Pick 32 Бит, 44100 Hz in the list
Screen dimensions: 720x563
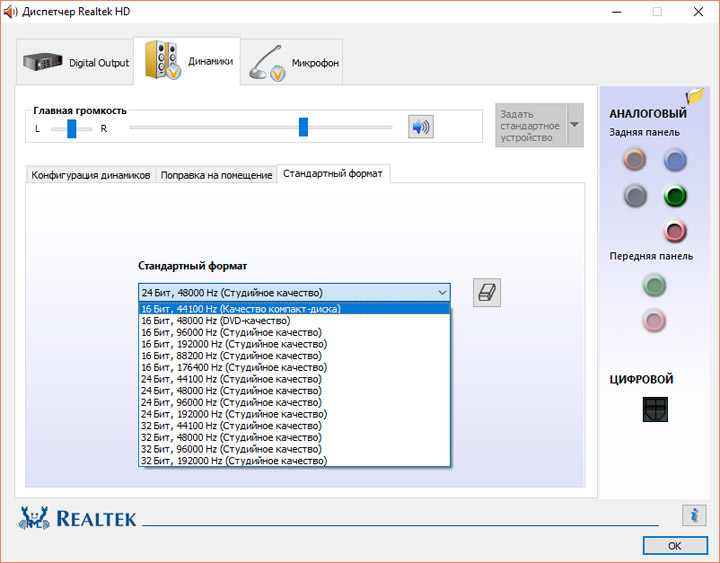coord(294,426)
